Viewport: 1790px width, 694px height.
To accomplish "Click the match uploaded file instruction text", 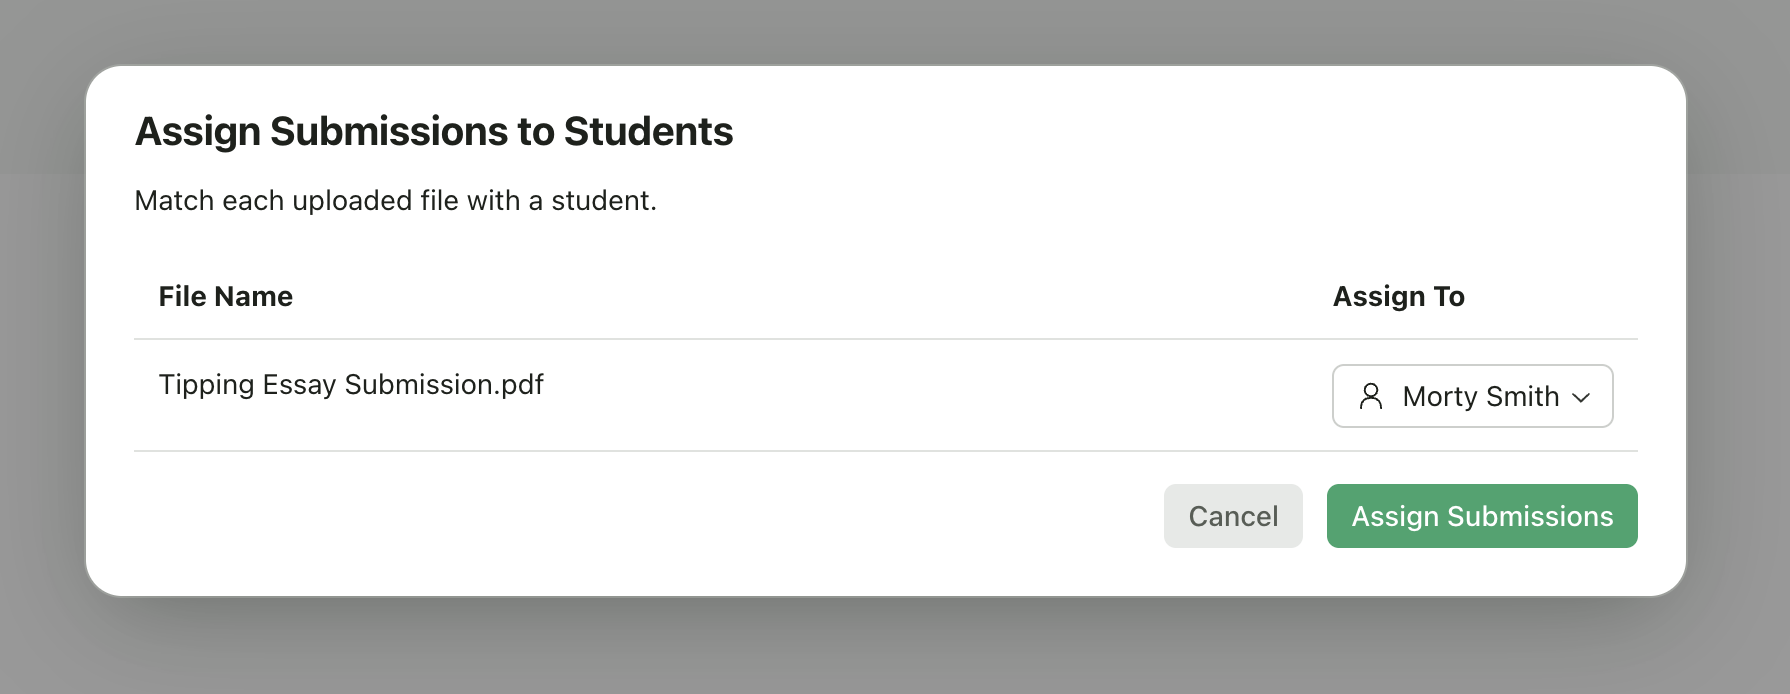I will (x=396, y=200).
